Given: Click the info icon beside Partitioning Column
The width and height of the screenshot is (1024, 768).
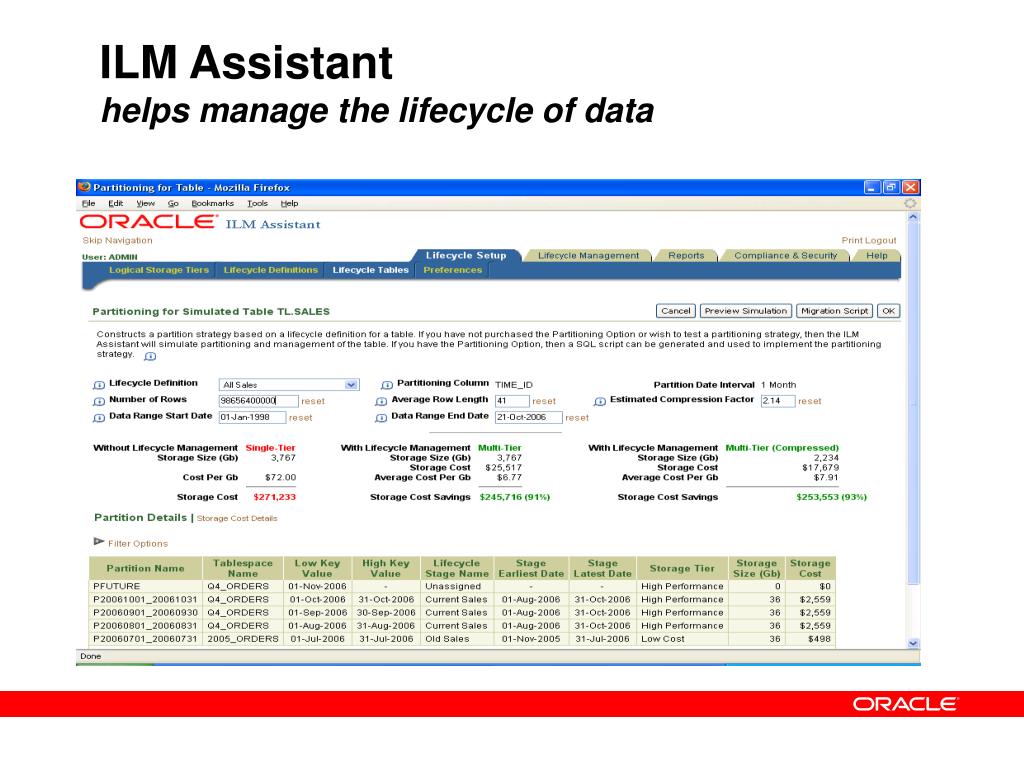Looking at the screenshot, I should coord(387,385).
